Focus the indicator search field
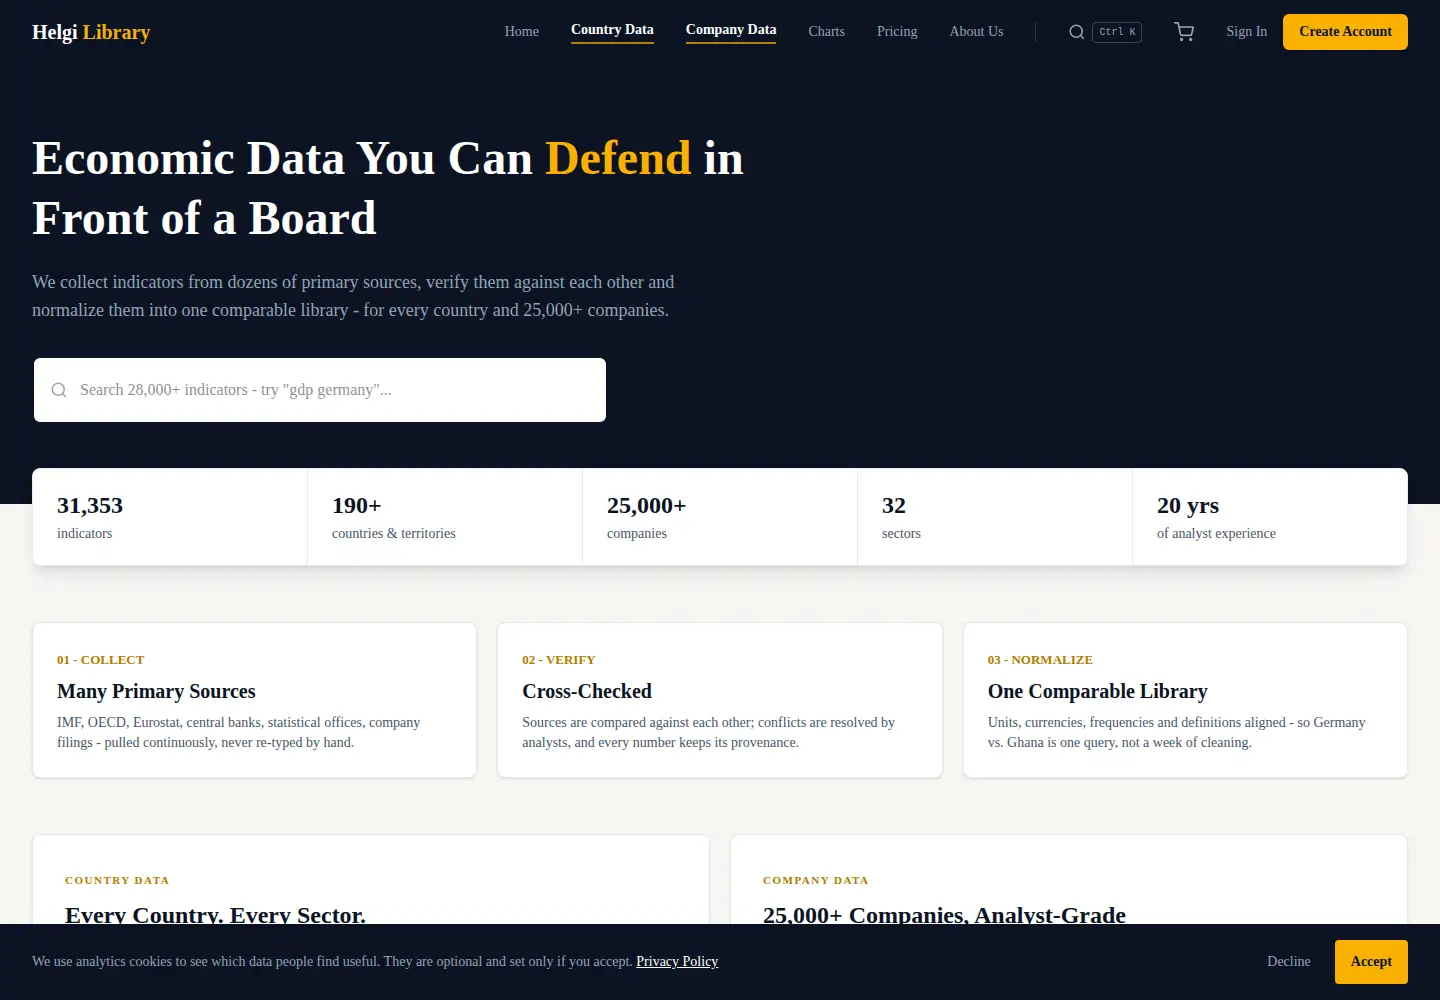 (320, 390)
